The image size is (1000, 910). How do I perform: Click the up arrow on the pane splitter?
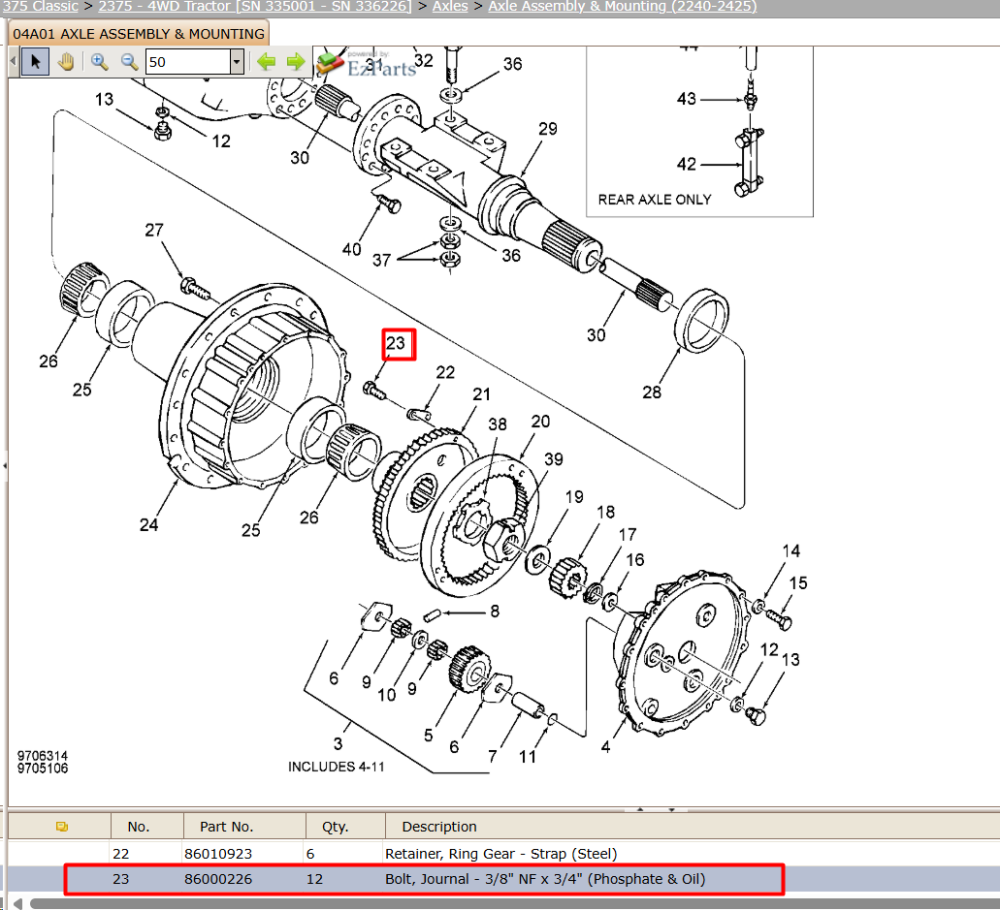click(x=640, y=809)
